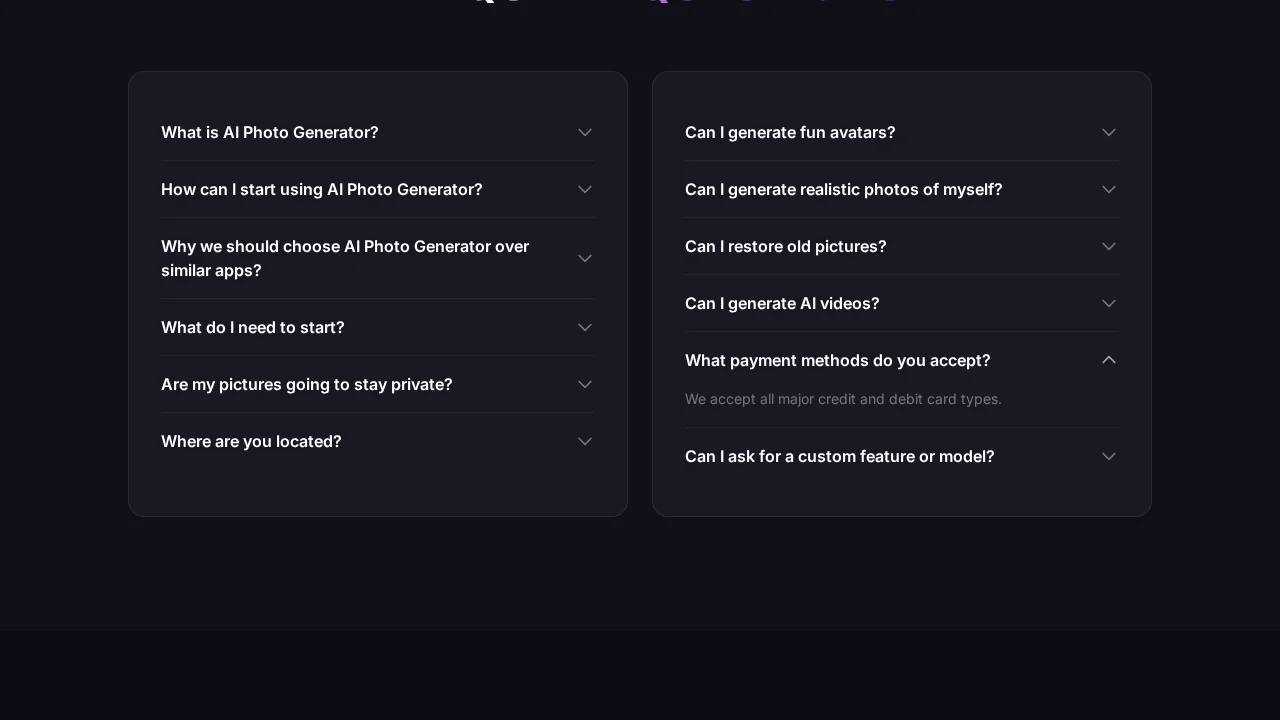Click chevron for "Are my pictures going to stay private?"

coord(585,384)
